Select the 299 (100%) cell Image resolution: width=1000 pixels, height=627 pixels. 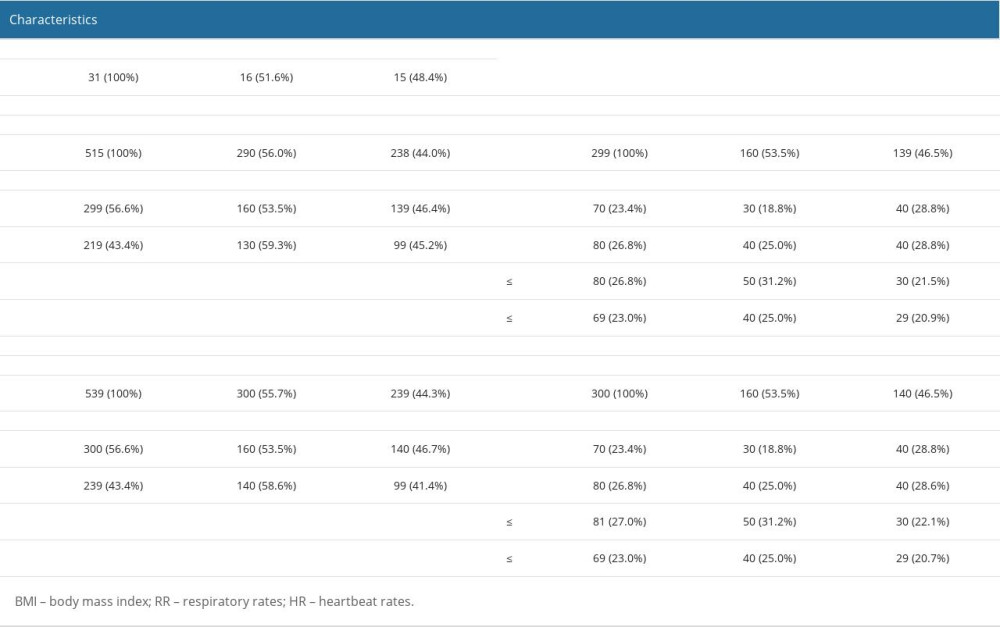[620, 153]
